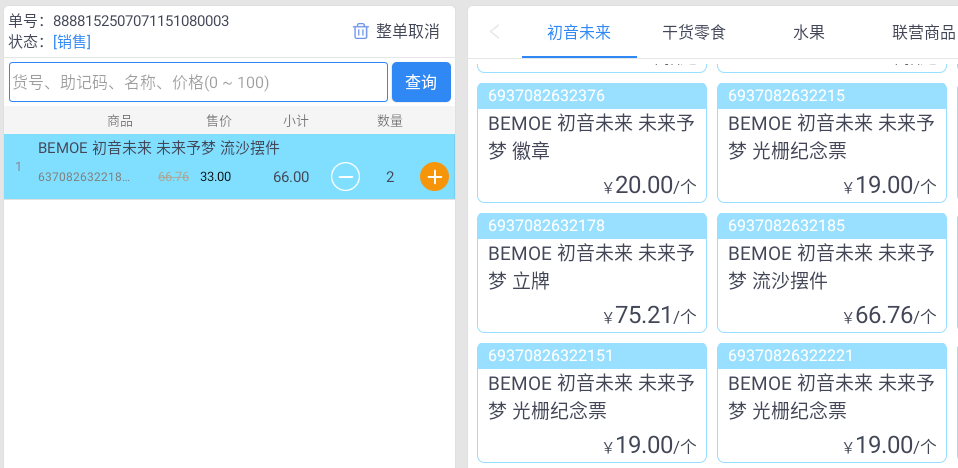Go back with the left chevron arrow
Viewport: 958px width, 468px height.
point(495,32)
